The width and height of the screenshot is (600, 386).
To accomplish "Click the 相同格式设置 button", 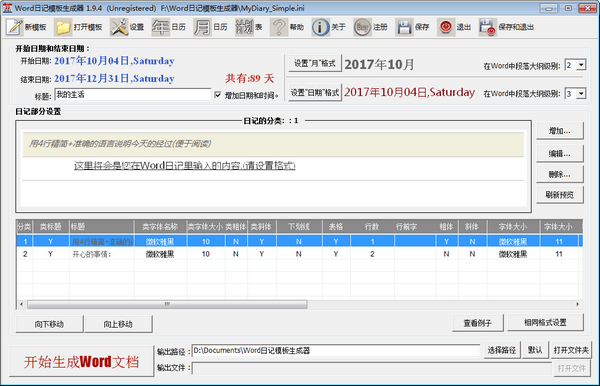I will point(545,322).
